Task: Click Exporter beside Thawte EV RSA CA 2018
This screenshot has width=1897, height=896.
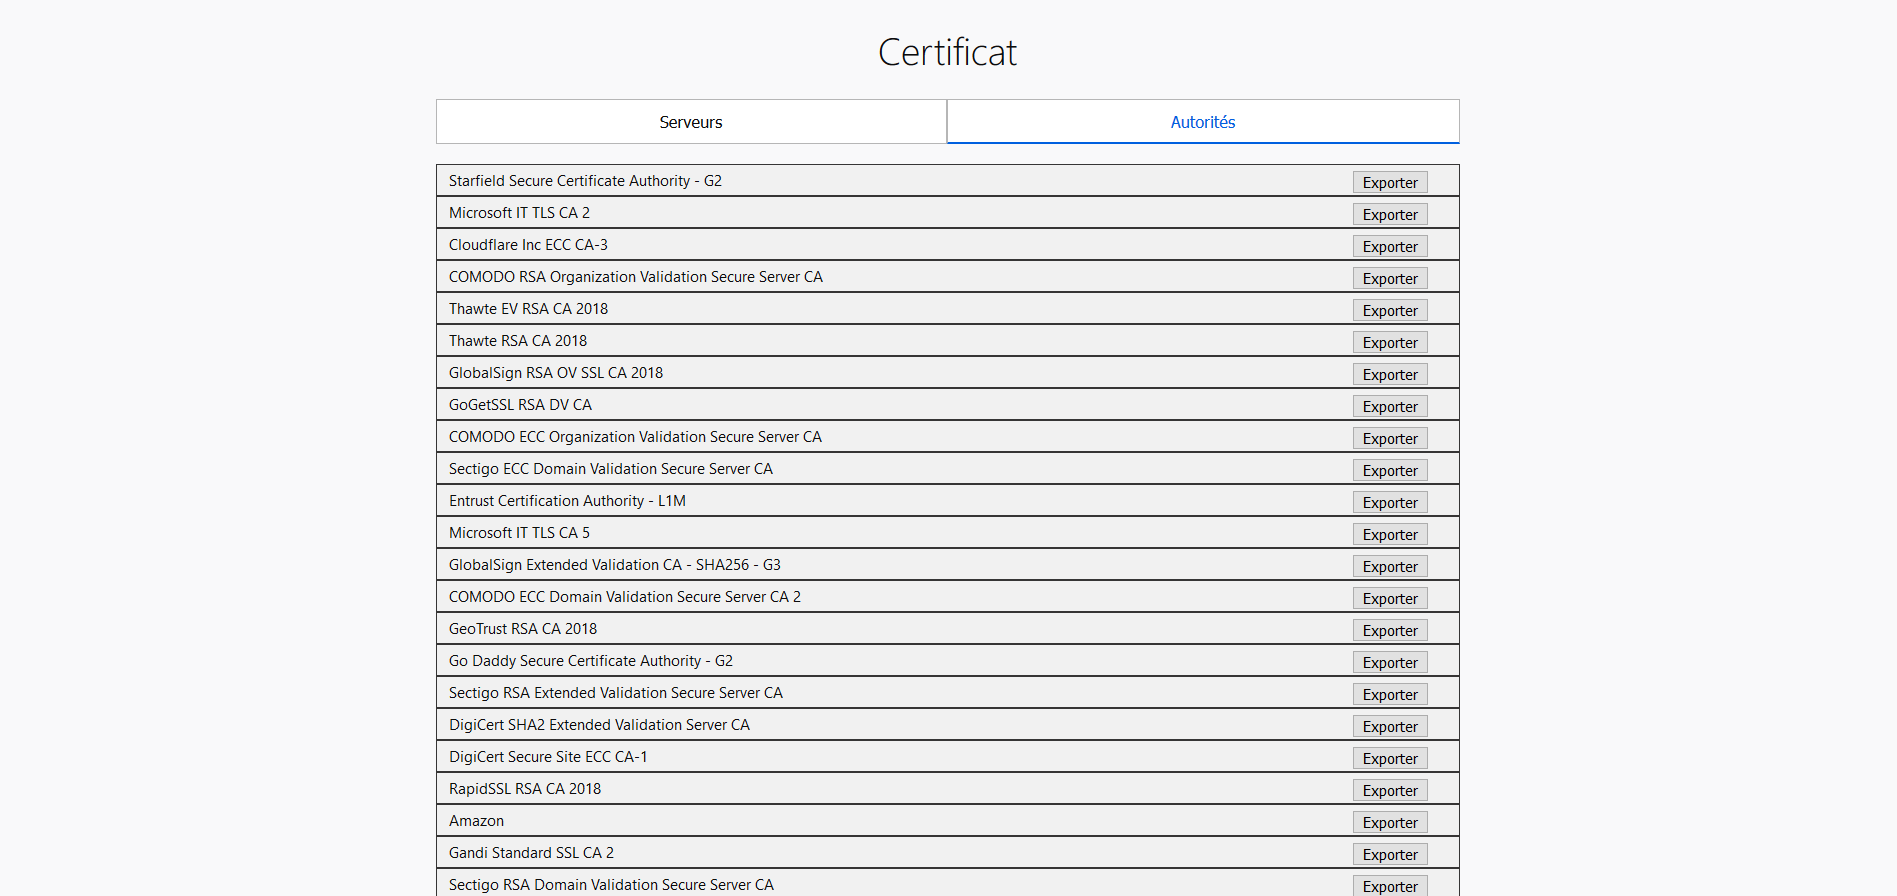Action: (1390, 310)
